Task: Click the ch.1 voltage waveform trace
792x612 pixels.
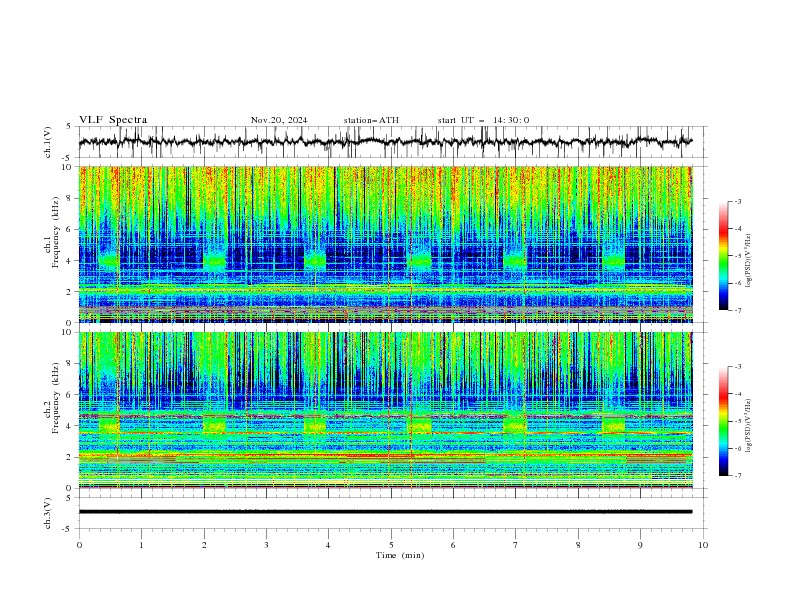Action: (385, 142)
